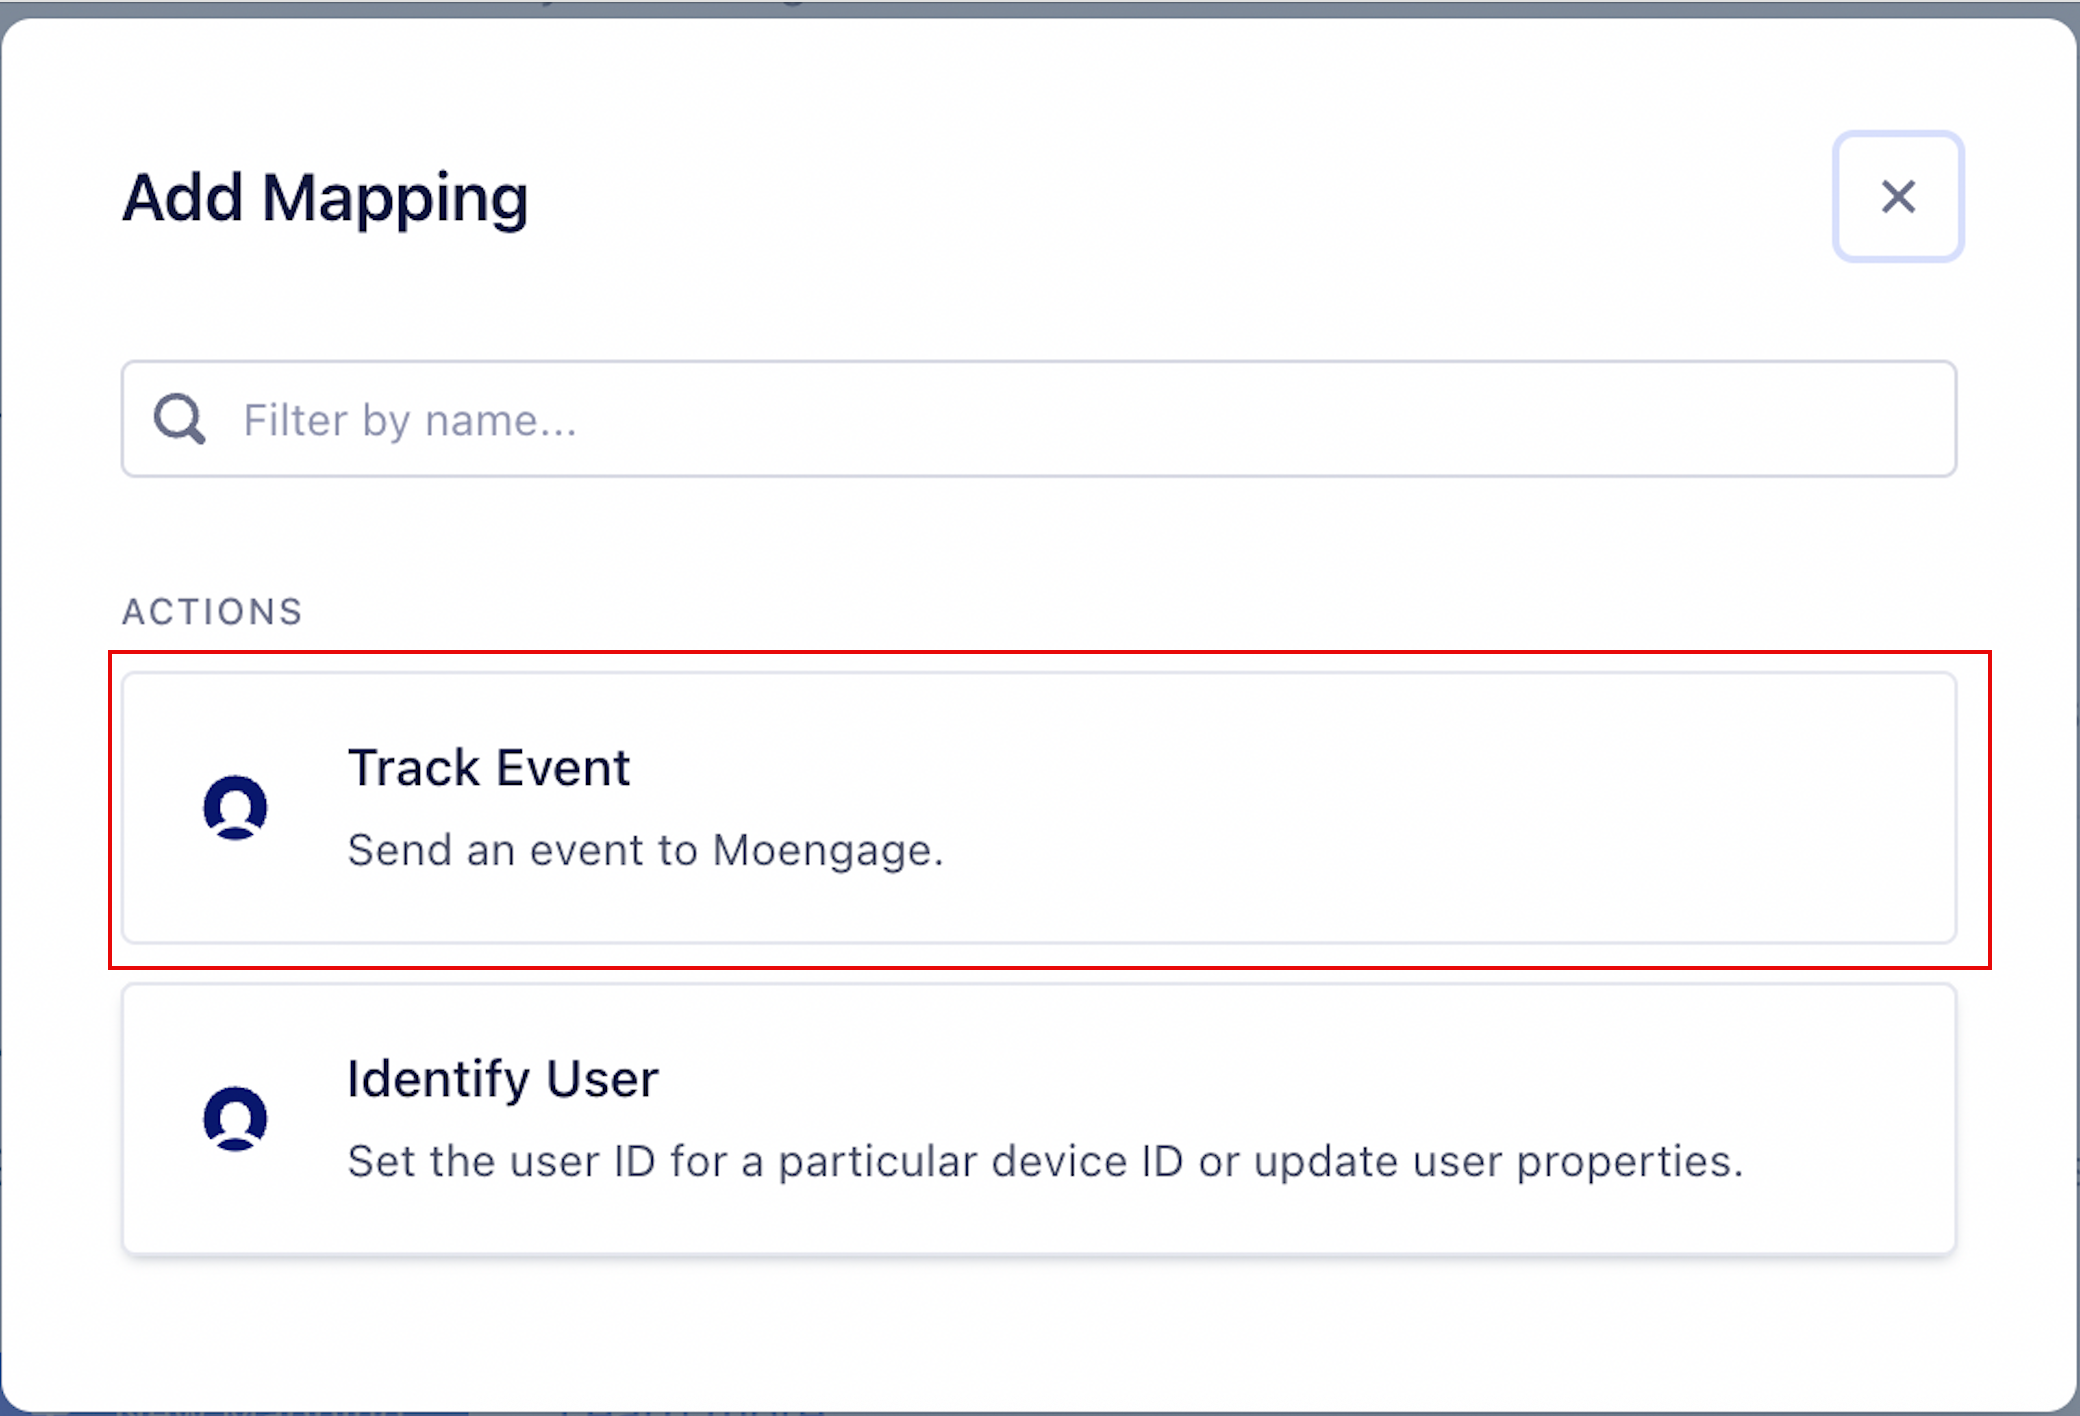Click the "Set the user ID" description
2080x1416 pixels.
pos(1046,1162)
